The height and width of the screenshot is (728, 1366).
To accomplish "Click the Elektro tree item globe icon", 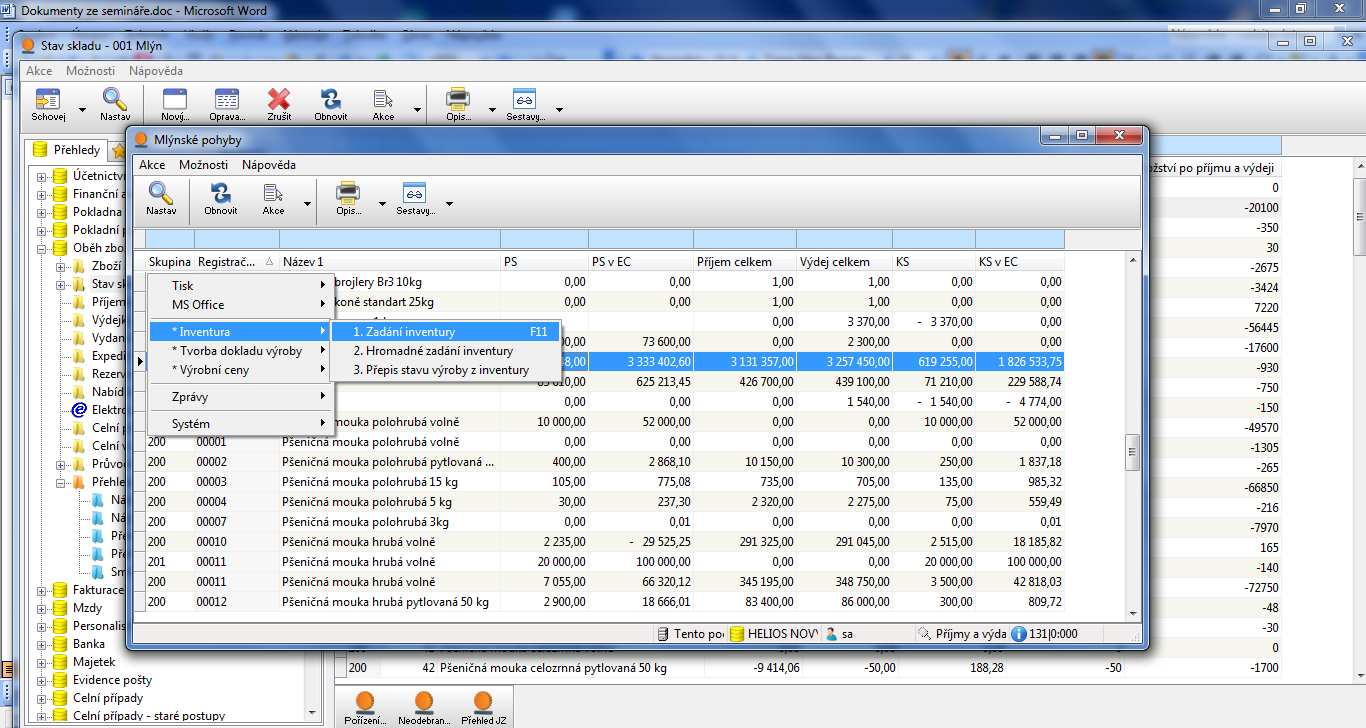I will tap(80, 409).
